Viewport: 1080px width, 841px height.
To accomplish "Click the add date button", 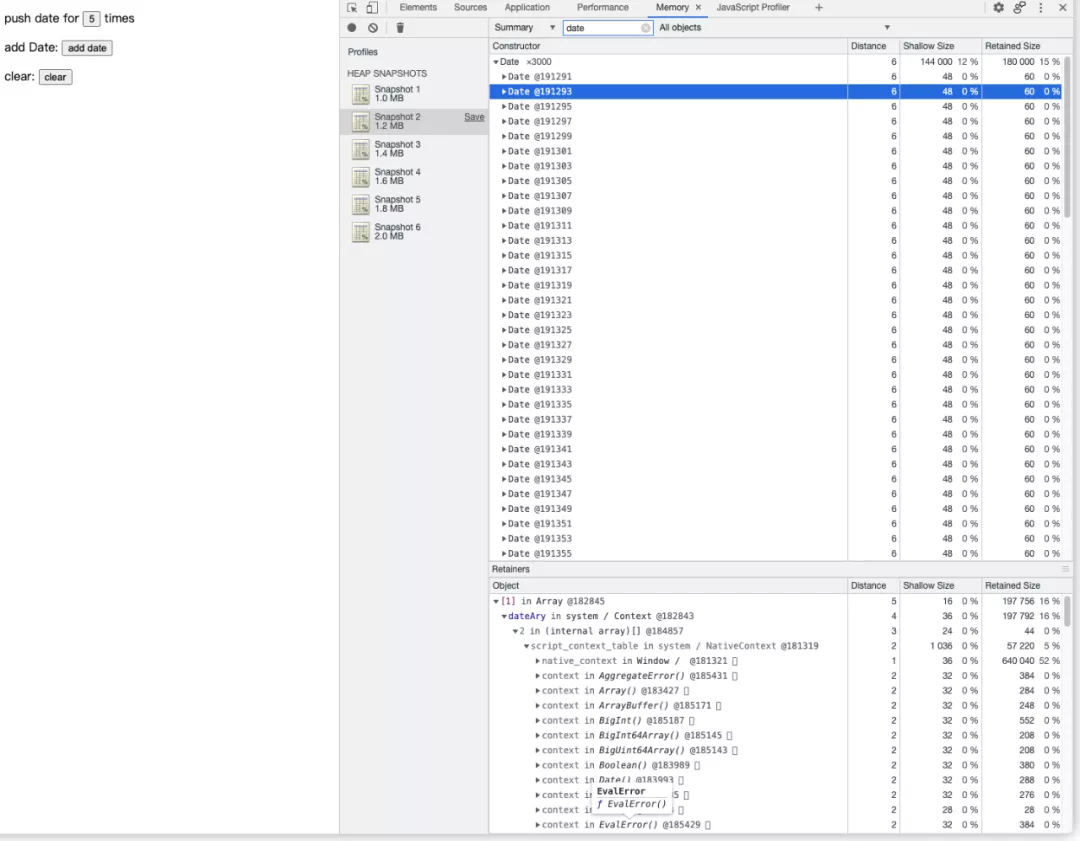I will pyautogui.click(x=87, y=48).
